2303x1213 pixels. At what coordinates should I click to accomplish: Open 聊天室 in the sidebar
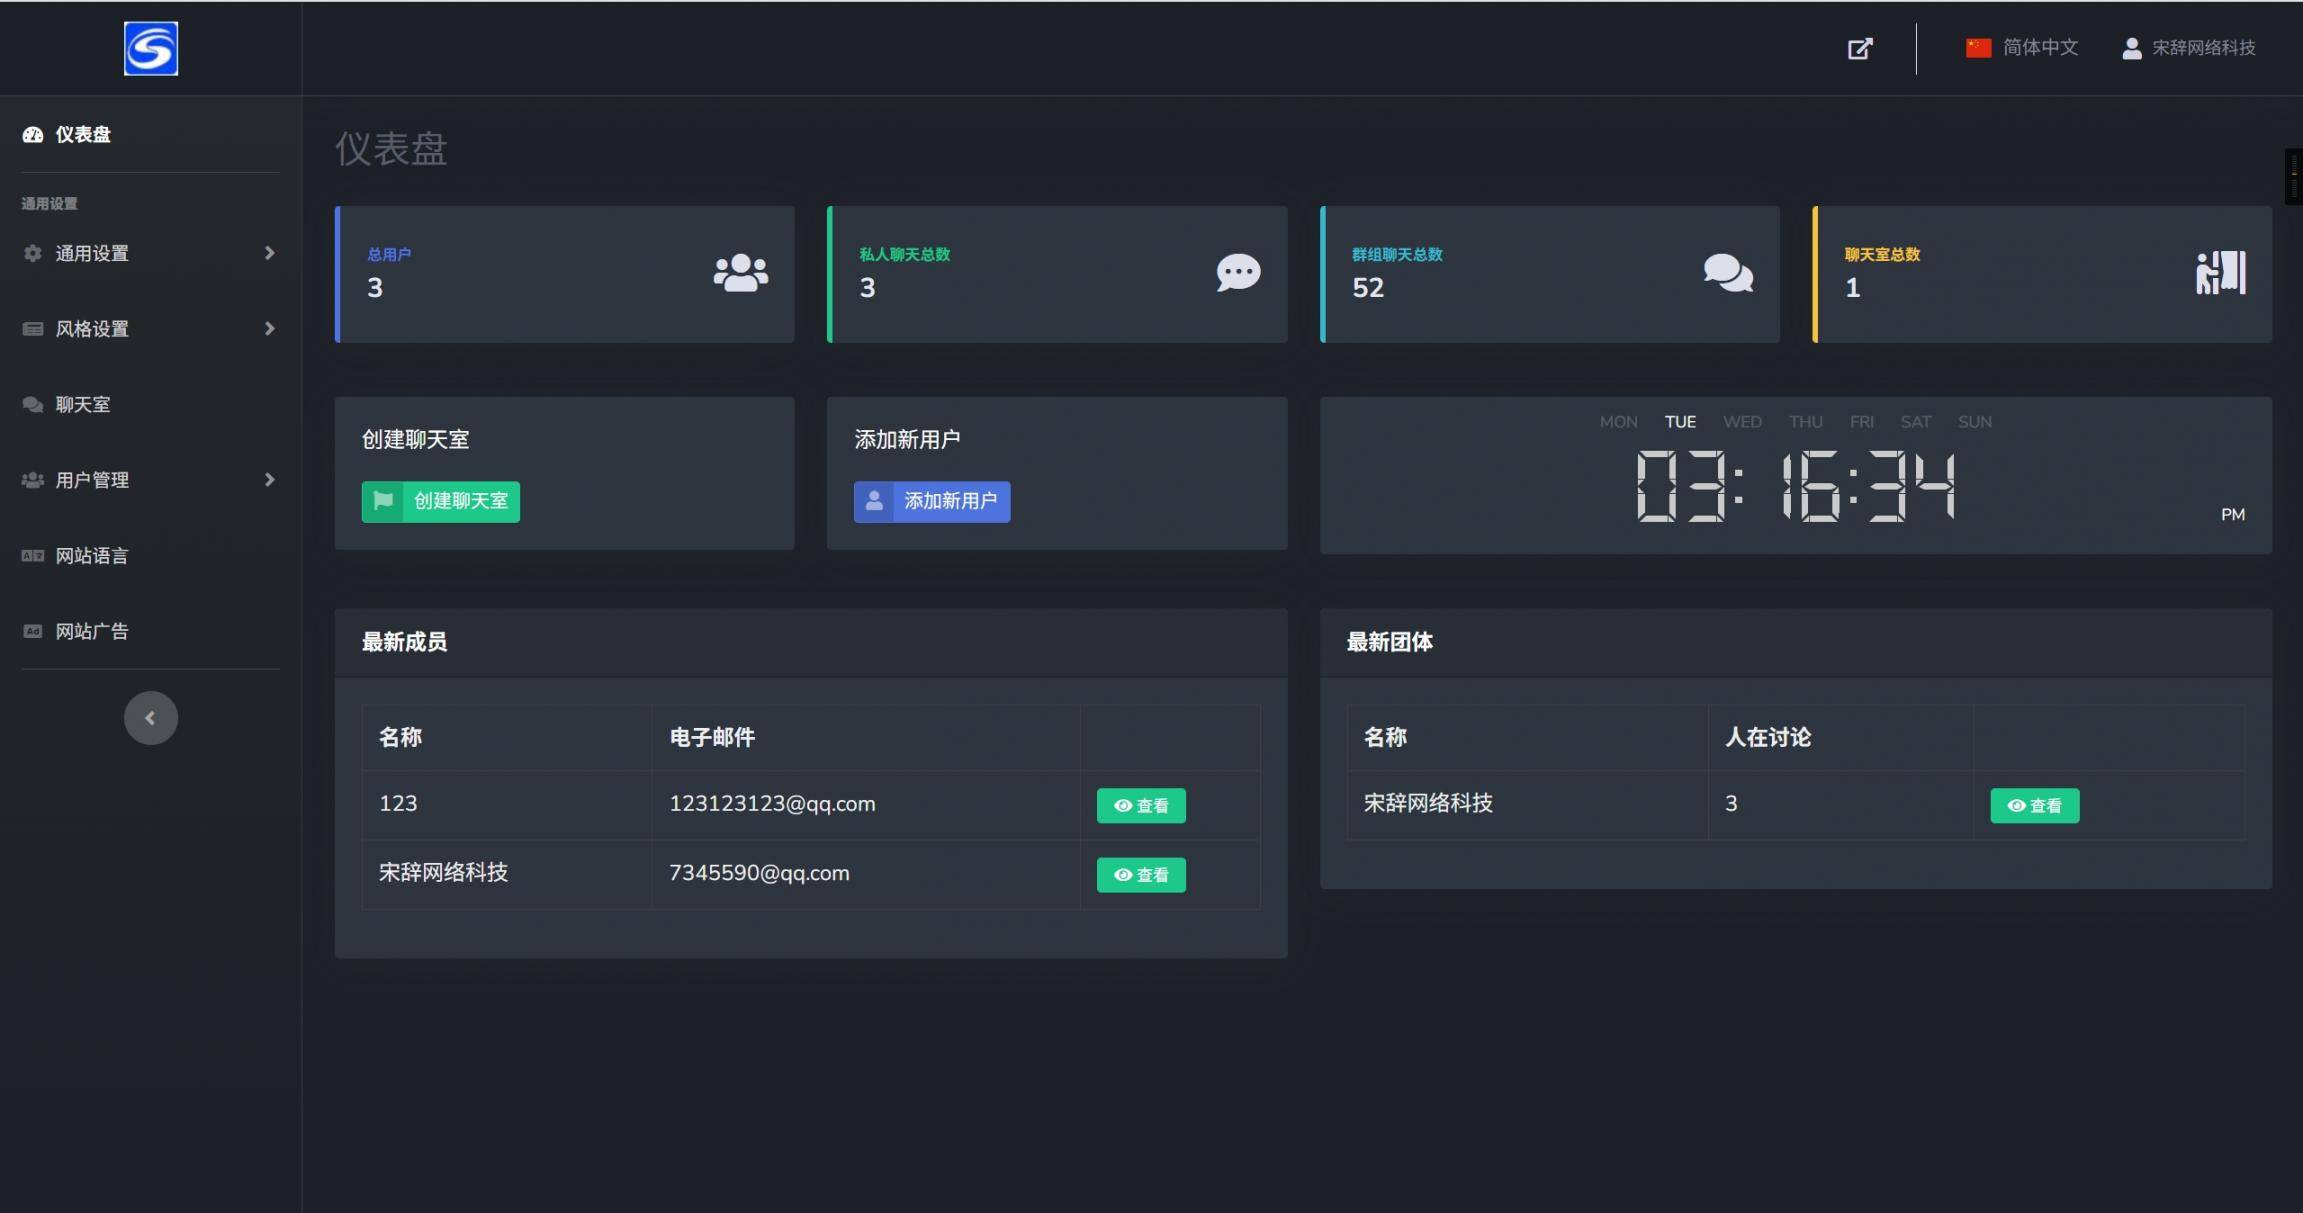83,405
